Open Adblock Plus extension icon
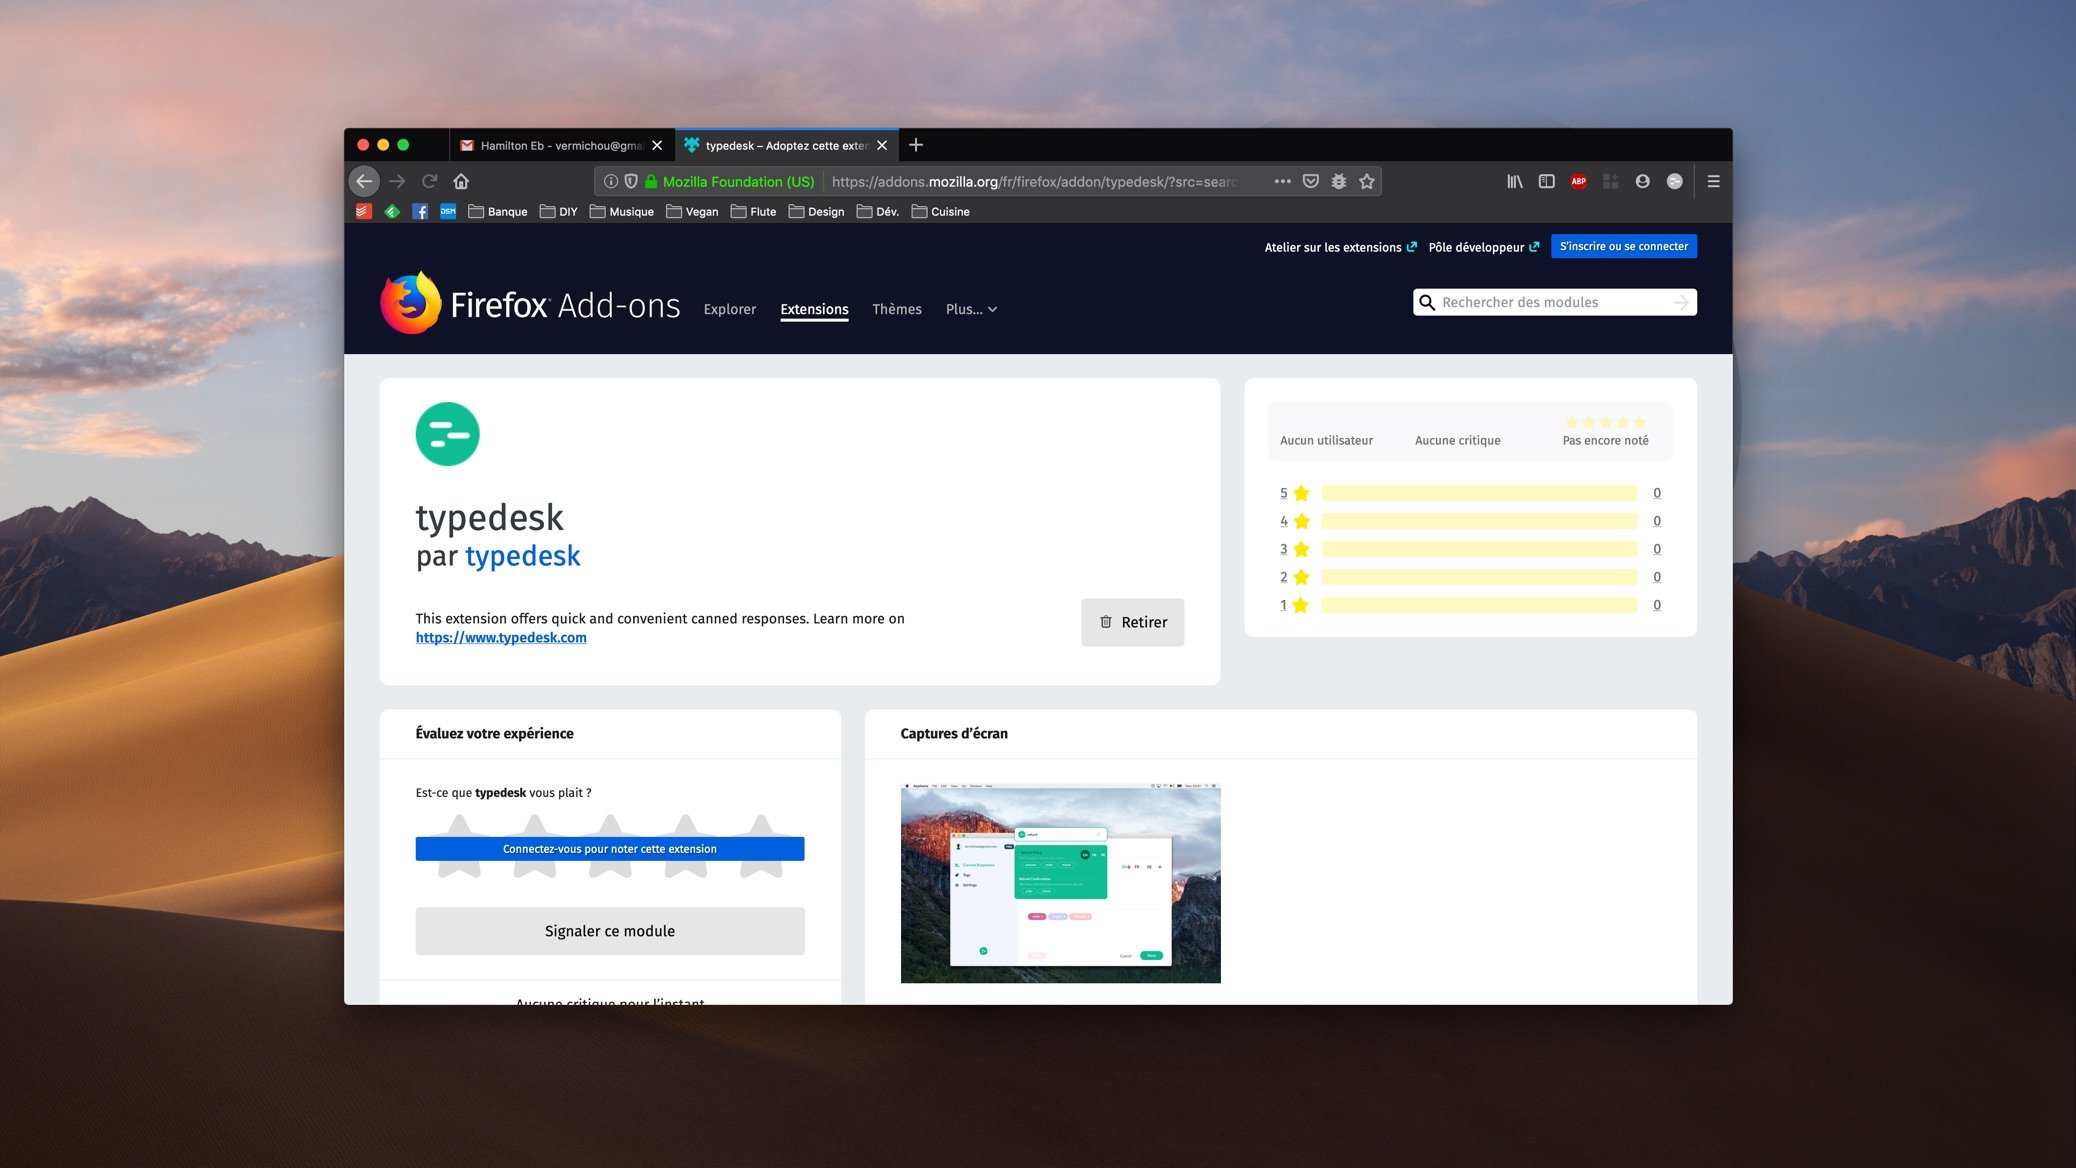Screen dimensions: 2076x1168 1578,181
